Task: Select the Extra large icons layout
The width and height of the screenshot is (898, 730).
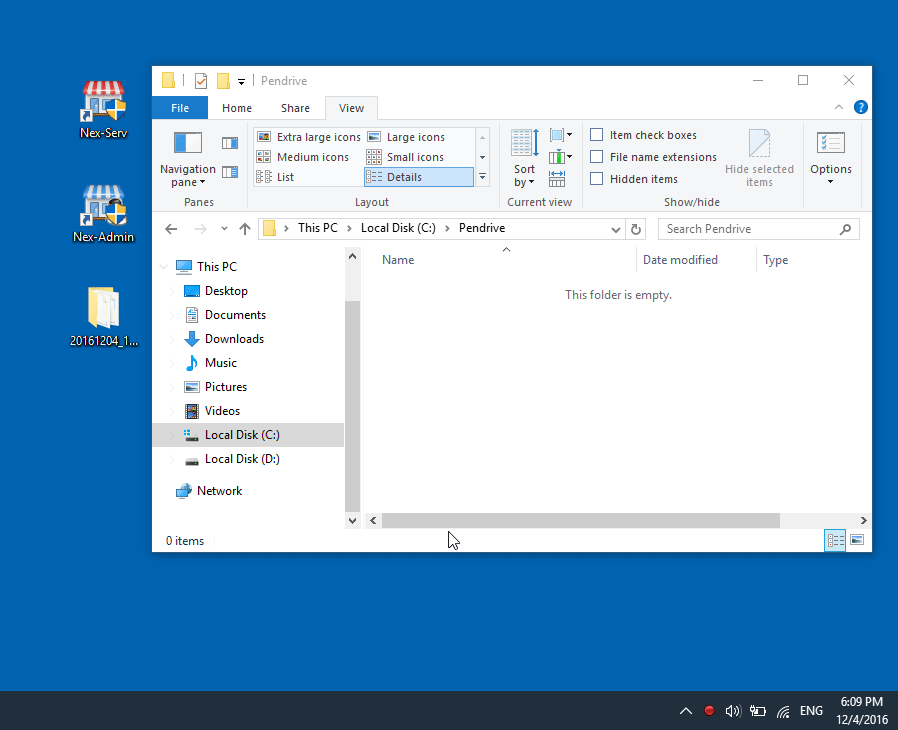Action: [309, 137]
